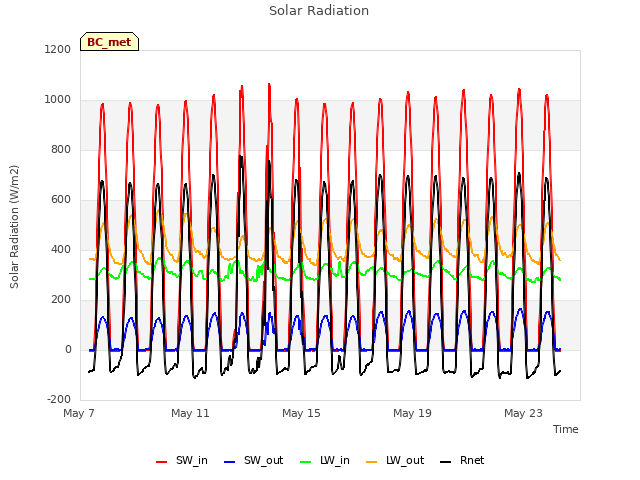Click the May 7 x-axis tick label

coord(79,413)
